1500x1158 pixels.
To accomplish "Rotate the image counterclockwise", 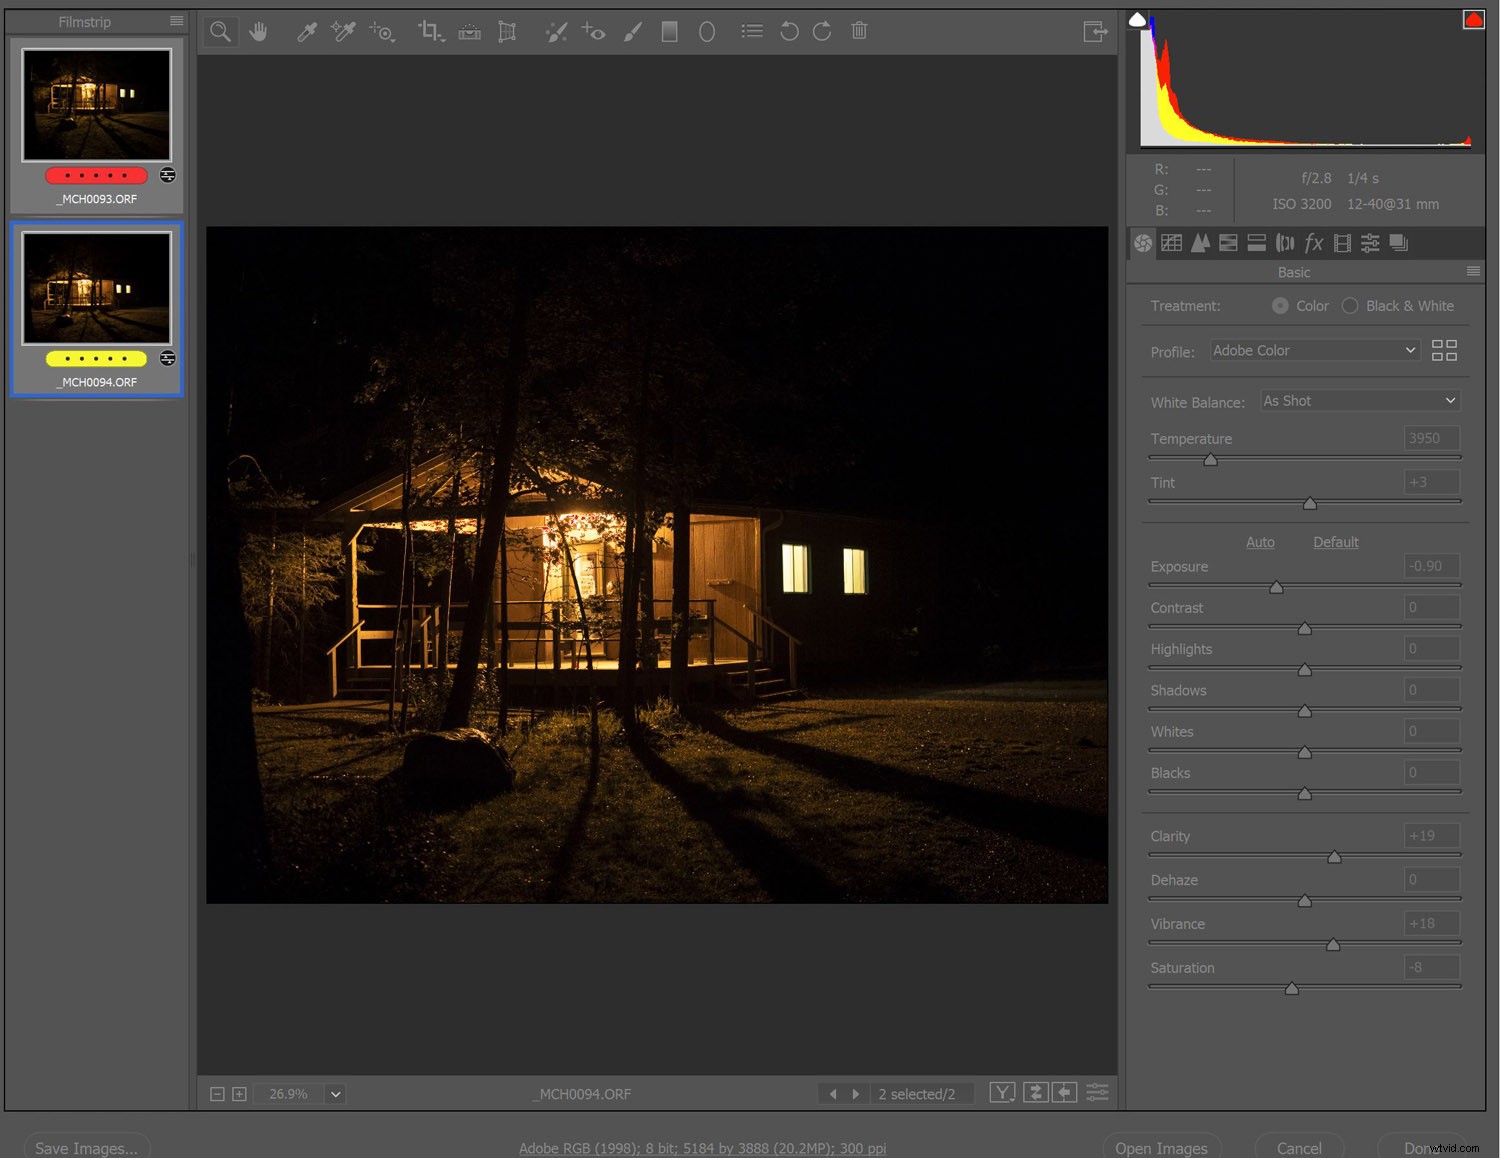I will pos(789,31).
